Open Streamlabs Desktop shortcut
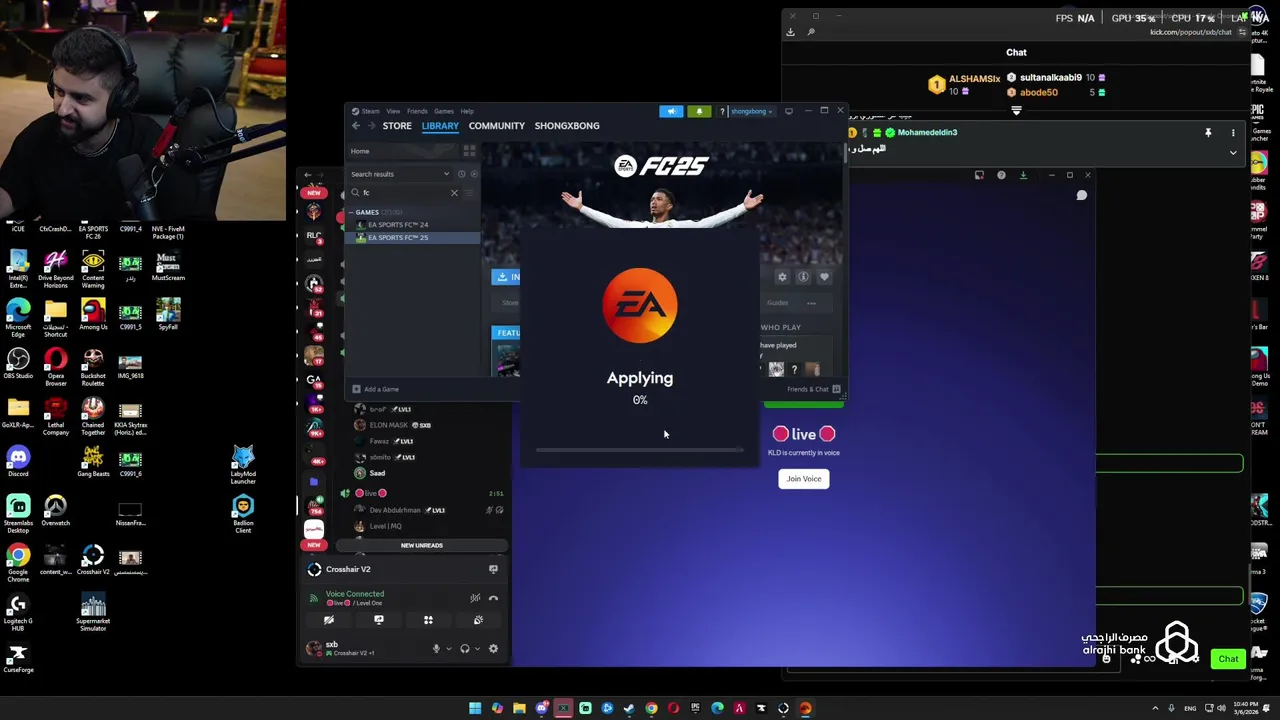The width and height of the screenshot is (1280, 720). pyautogui.click(x=18, y=513)
